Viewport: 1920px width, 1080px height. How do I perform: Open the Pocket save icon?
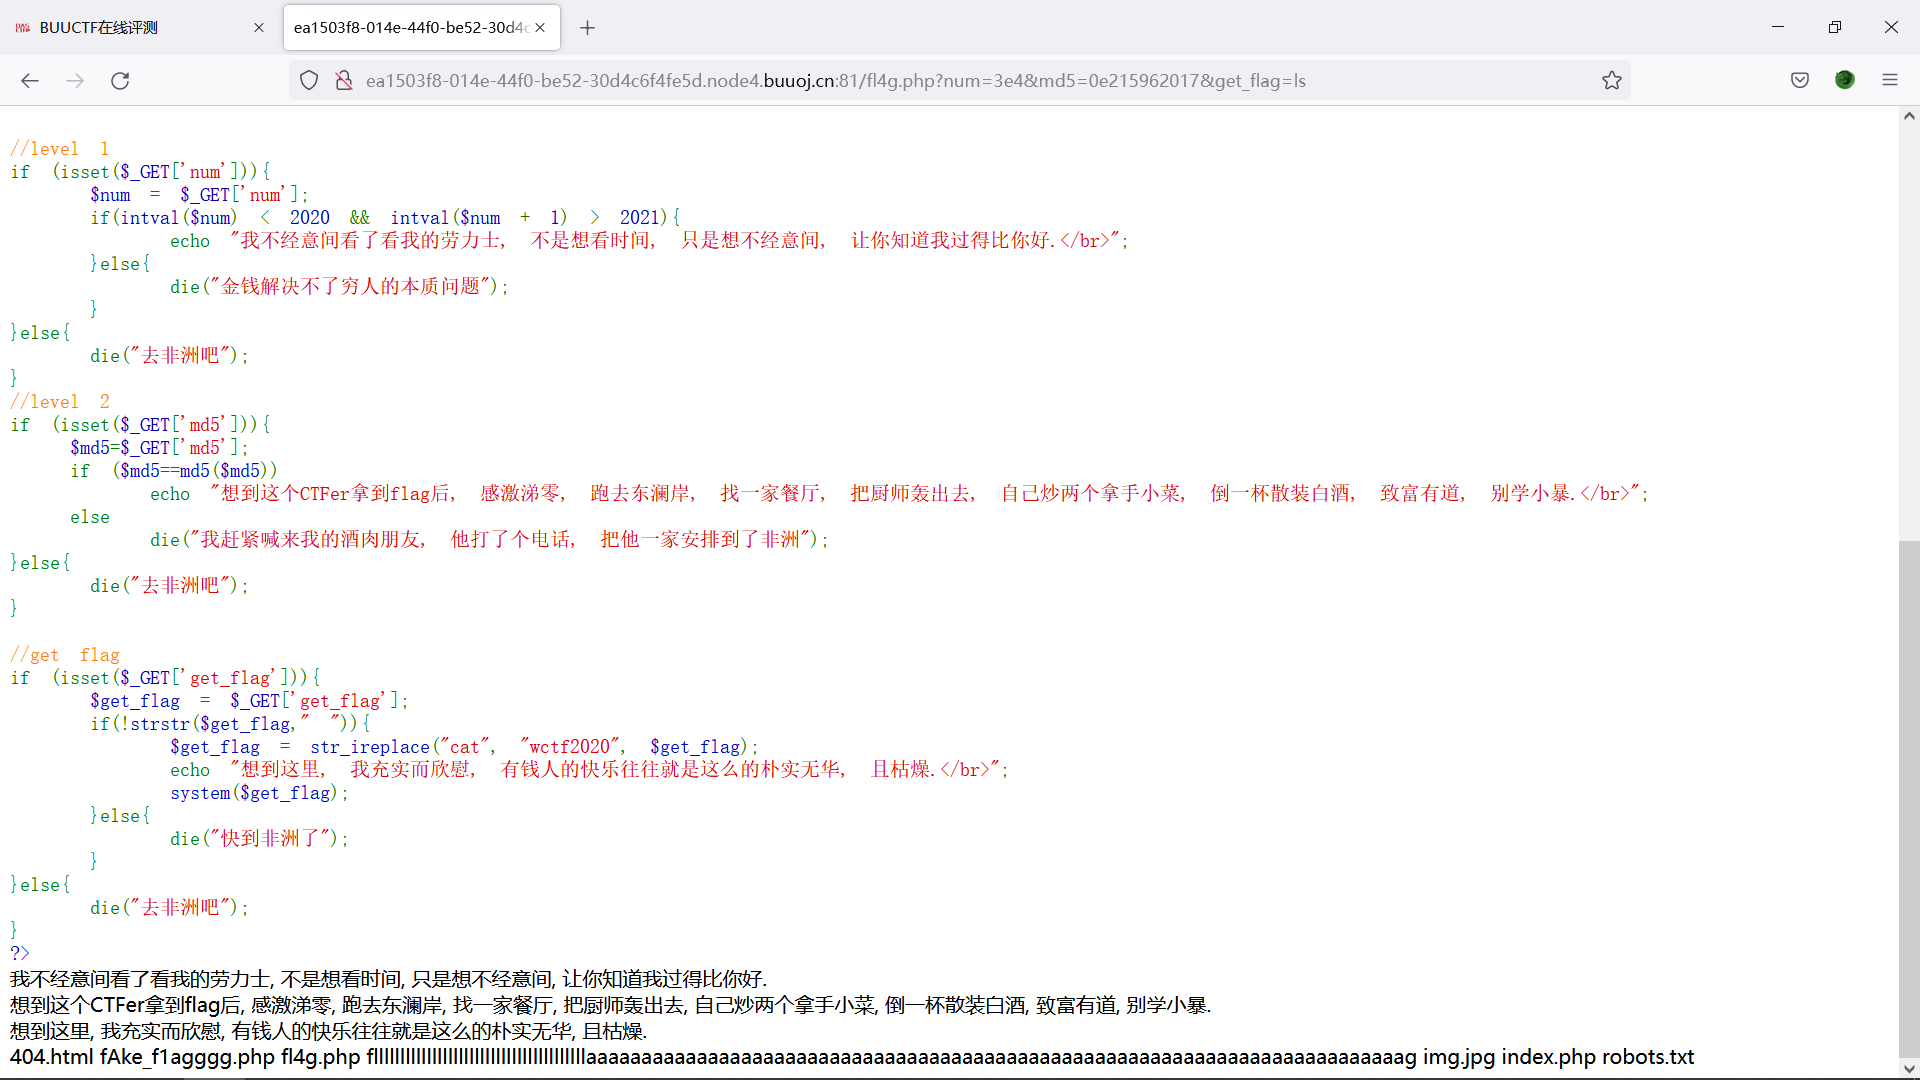[x=1800, y=81]
